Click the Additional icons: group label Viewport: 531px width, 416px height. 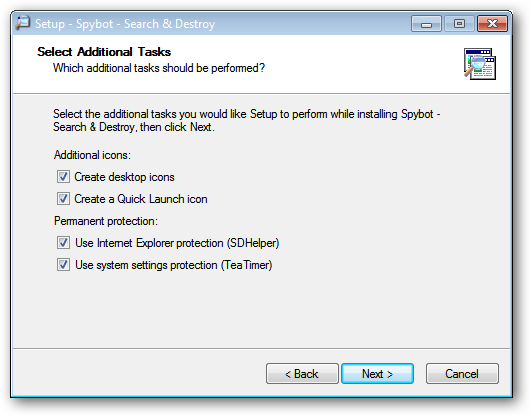coord(92,155)
